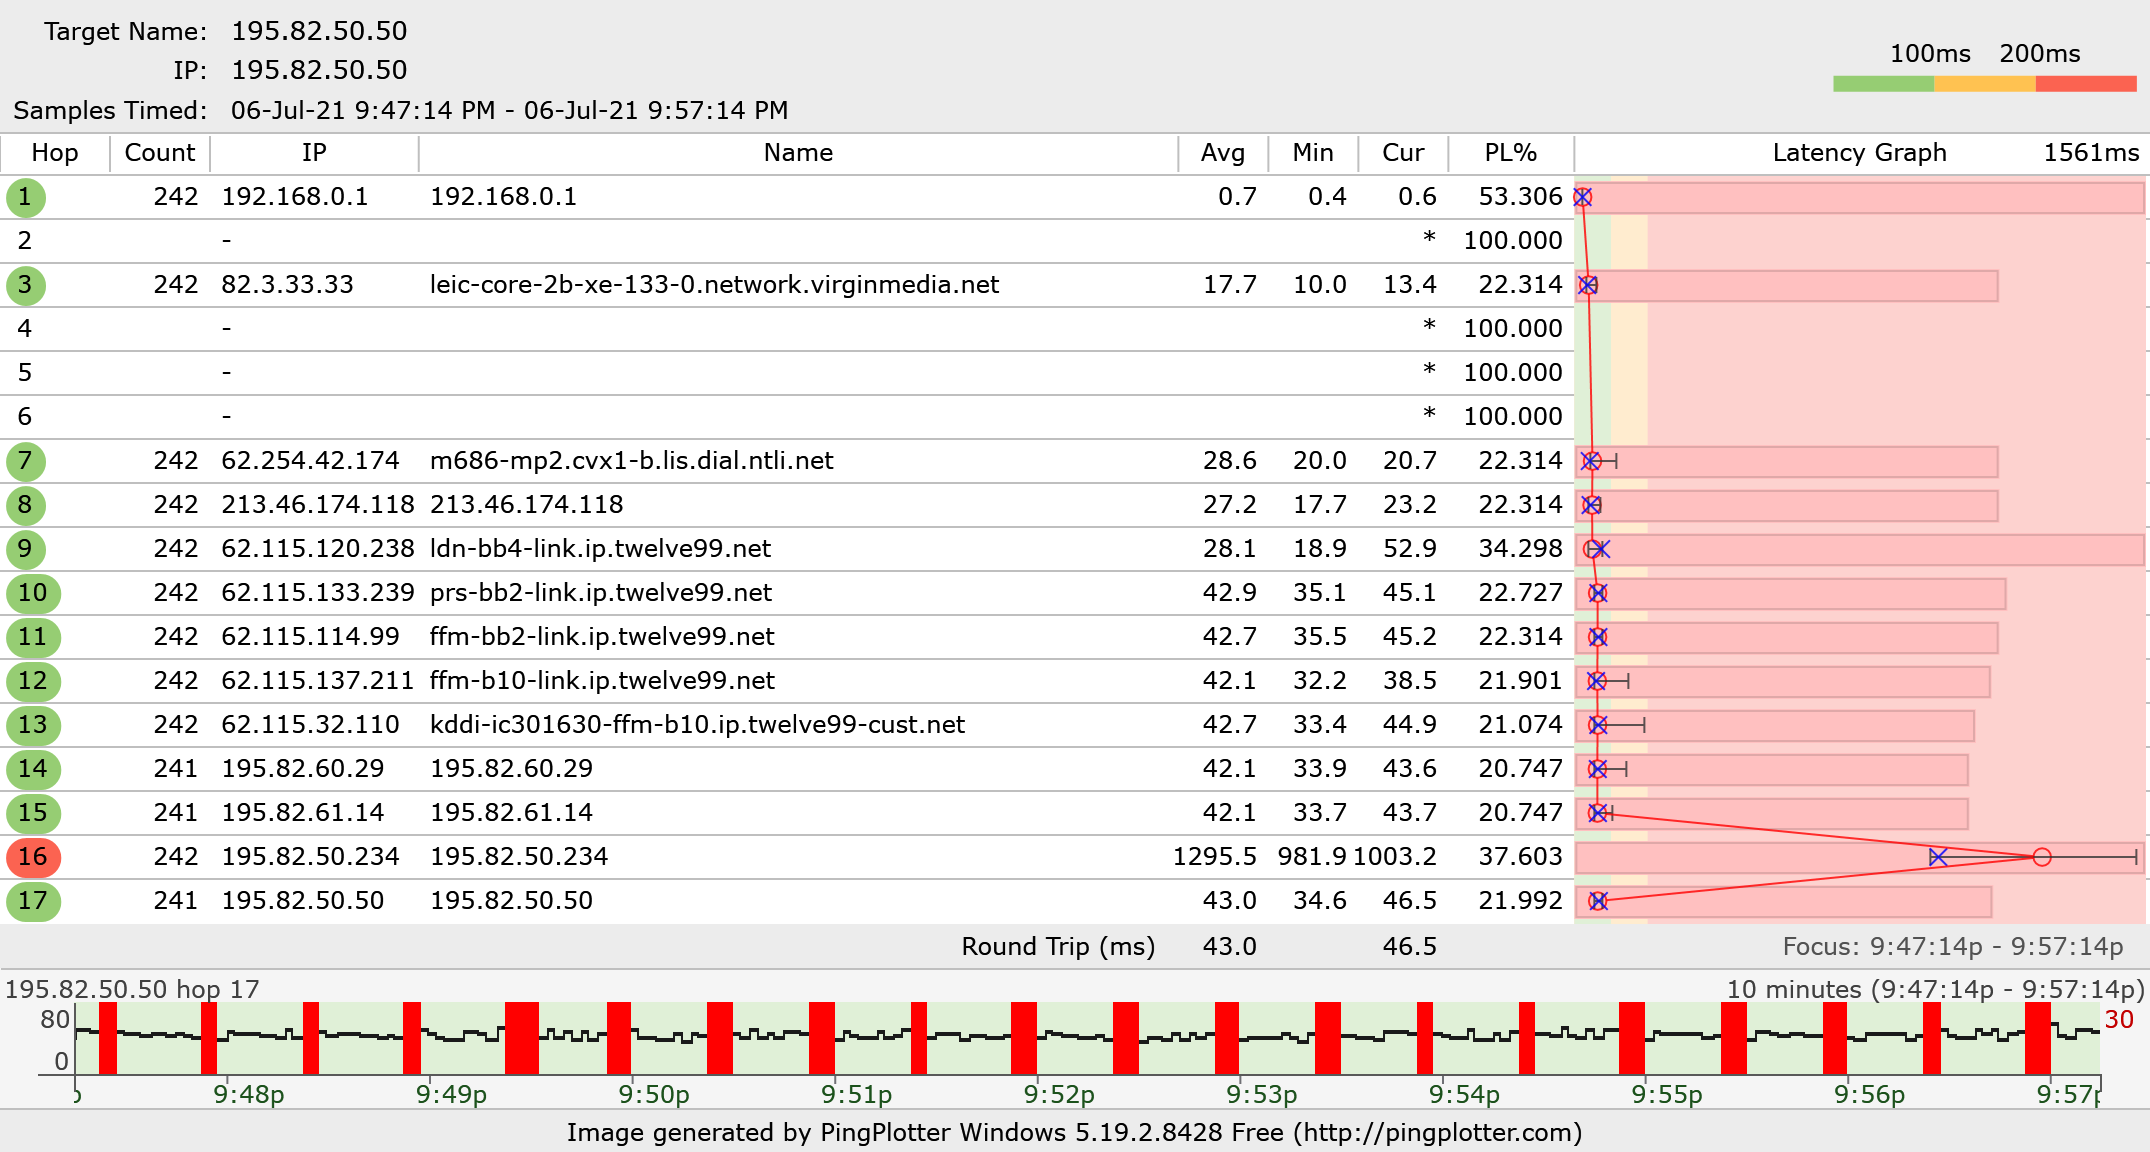This screenshot has width=2150, height=1152.
Task: Select the leic-core-2b virginmedia hostname
Action: pos(714,285)
